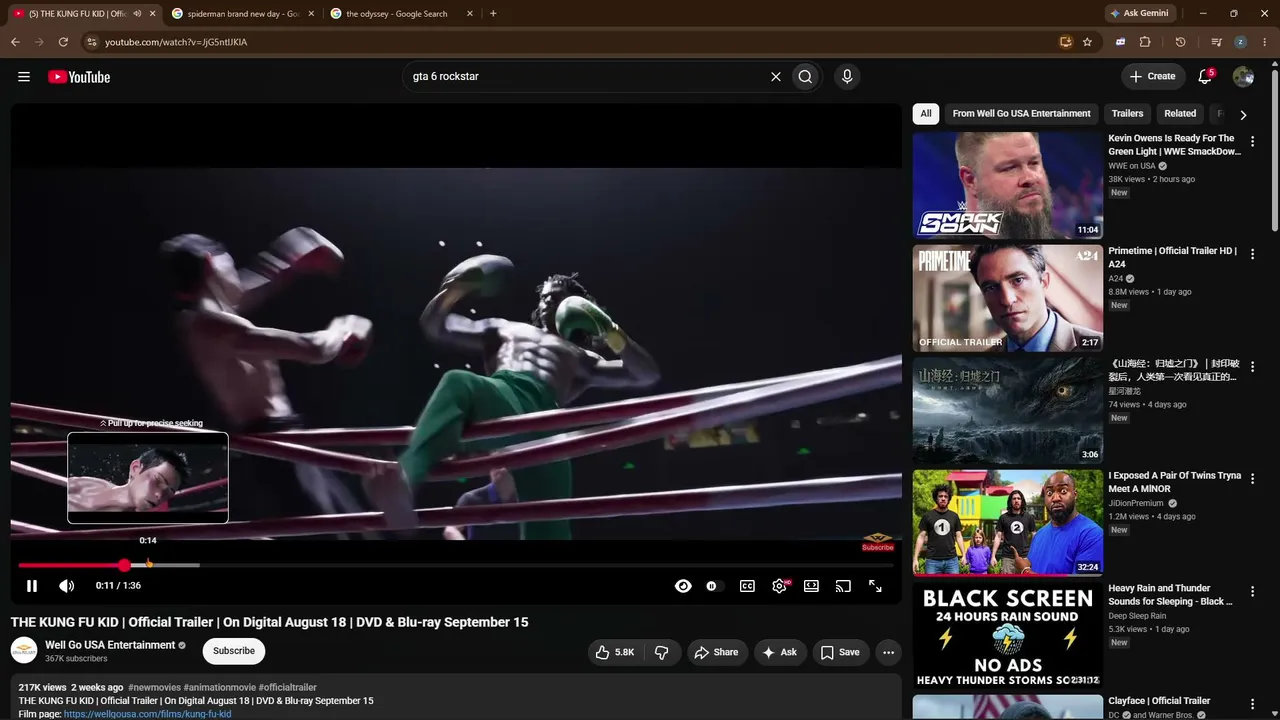Viewport: 1280px width, 720px height.
Task: Open the Kevin Owens SmackDown video thumbnail
Action: pos(1008,185)
